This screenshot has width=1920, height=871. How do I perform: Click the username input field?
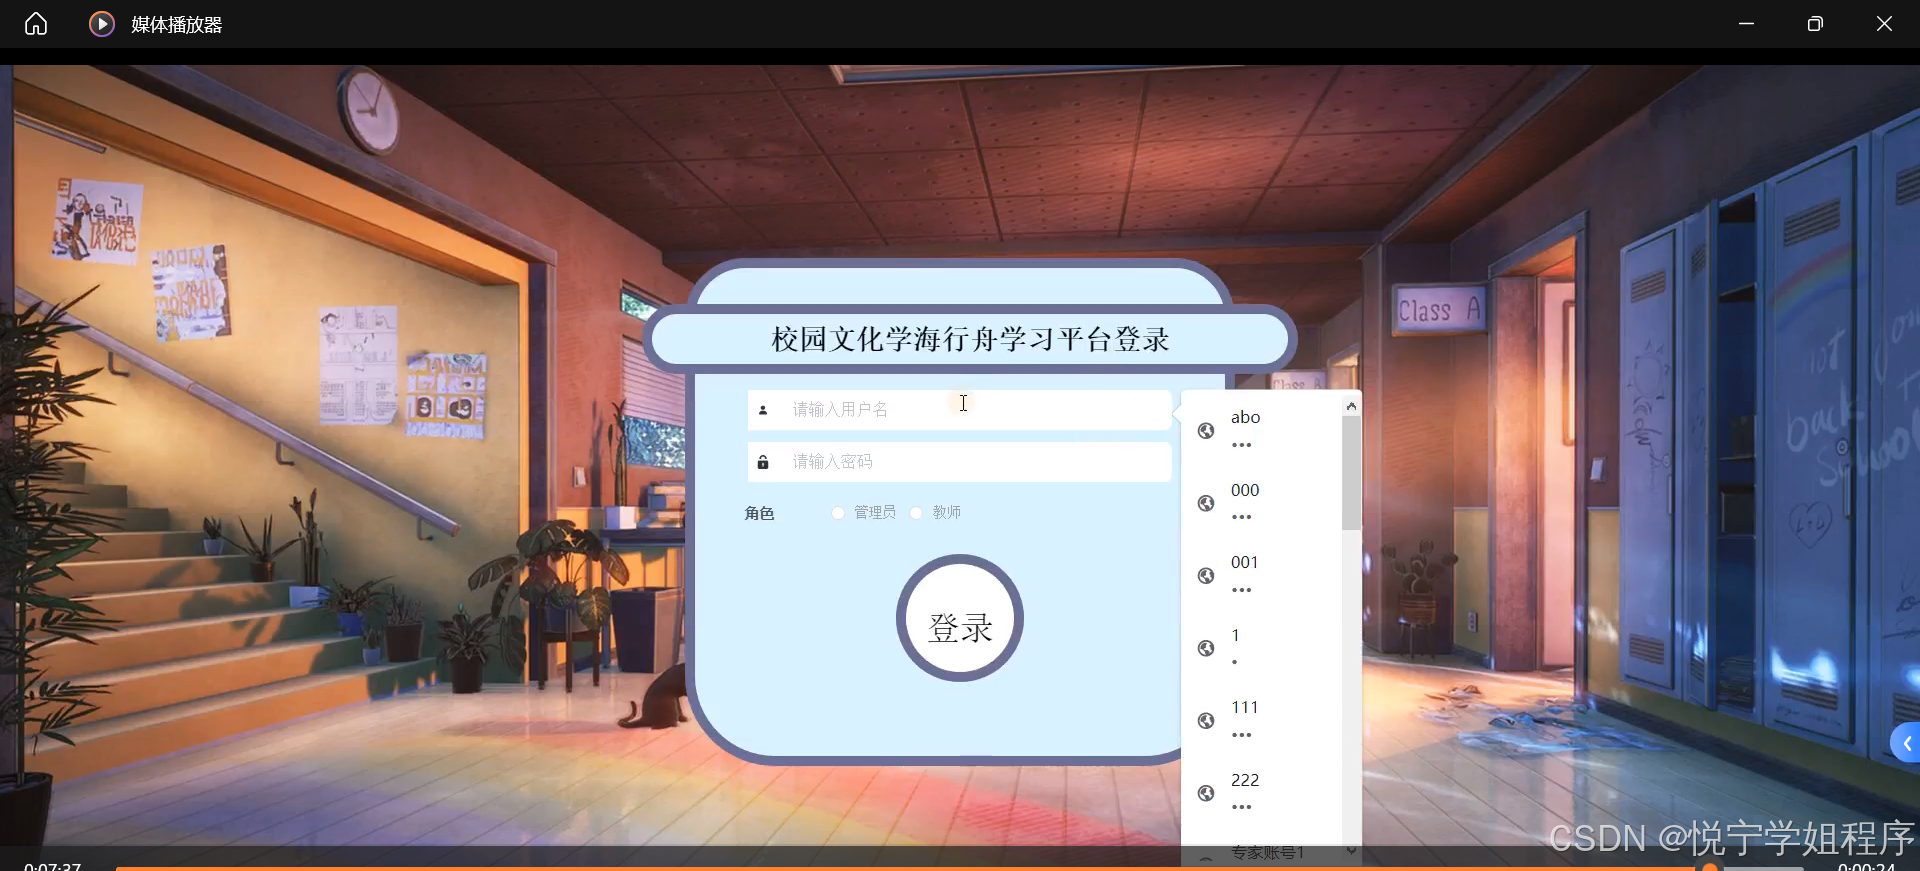959,410
